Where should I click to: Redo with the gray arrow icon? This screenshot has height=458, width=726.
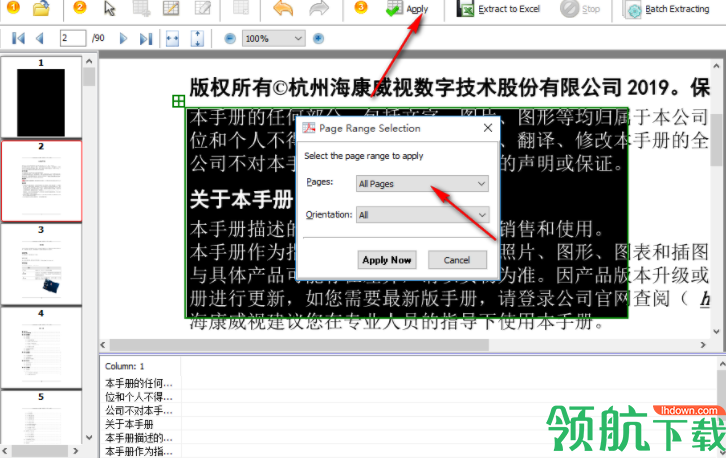pyautogui.click(x=319, y=8)
